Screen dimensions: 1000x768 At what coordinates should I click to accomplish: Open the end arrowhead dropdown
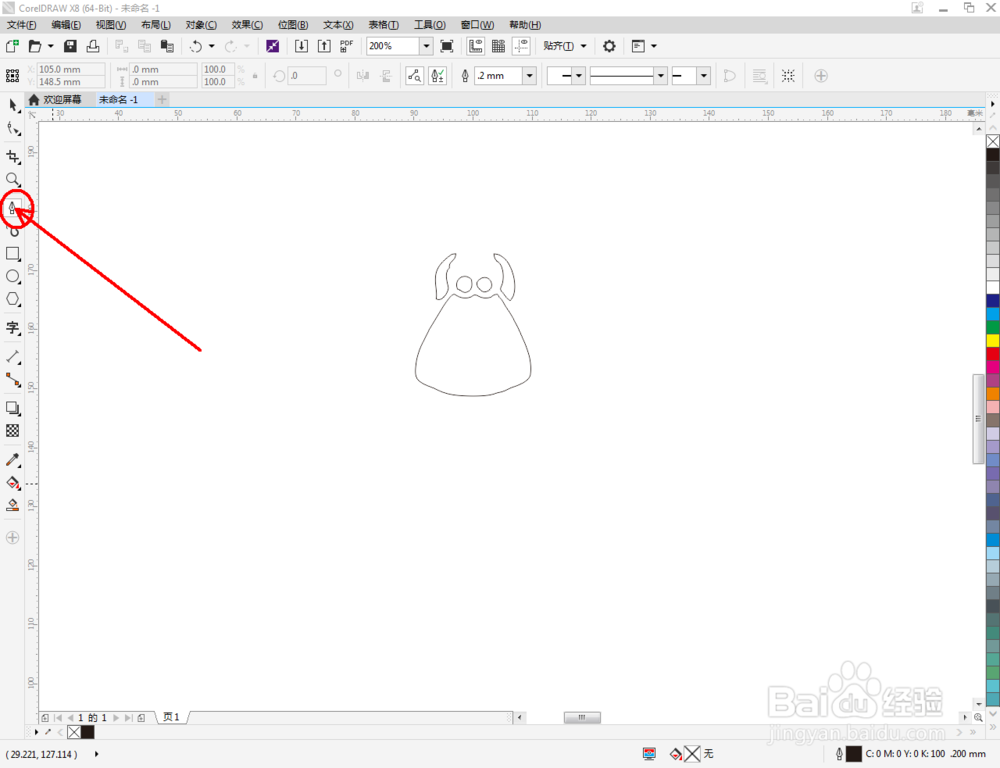pos(703,76)
